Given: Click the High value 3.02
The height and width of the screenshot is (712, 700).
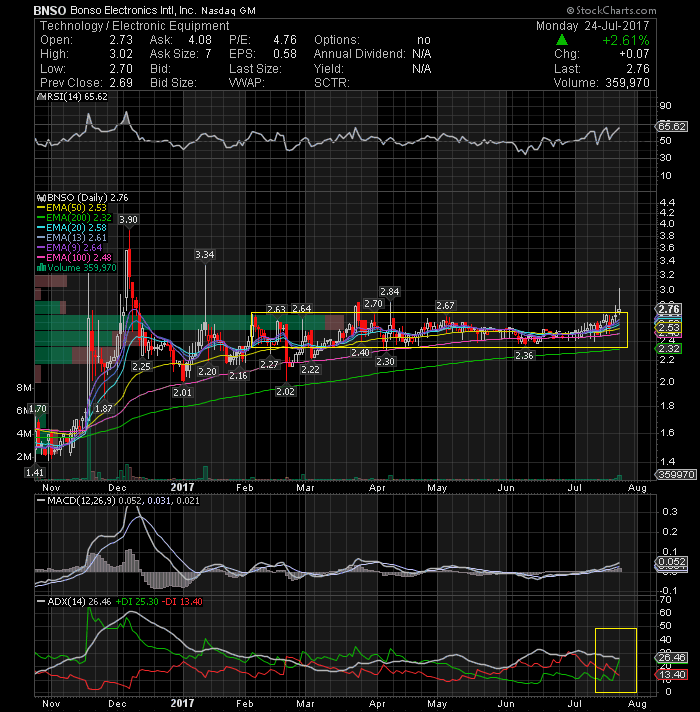Looking at the screenshot, I should tap(121, 54).
